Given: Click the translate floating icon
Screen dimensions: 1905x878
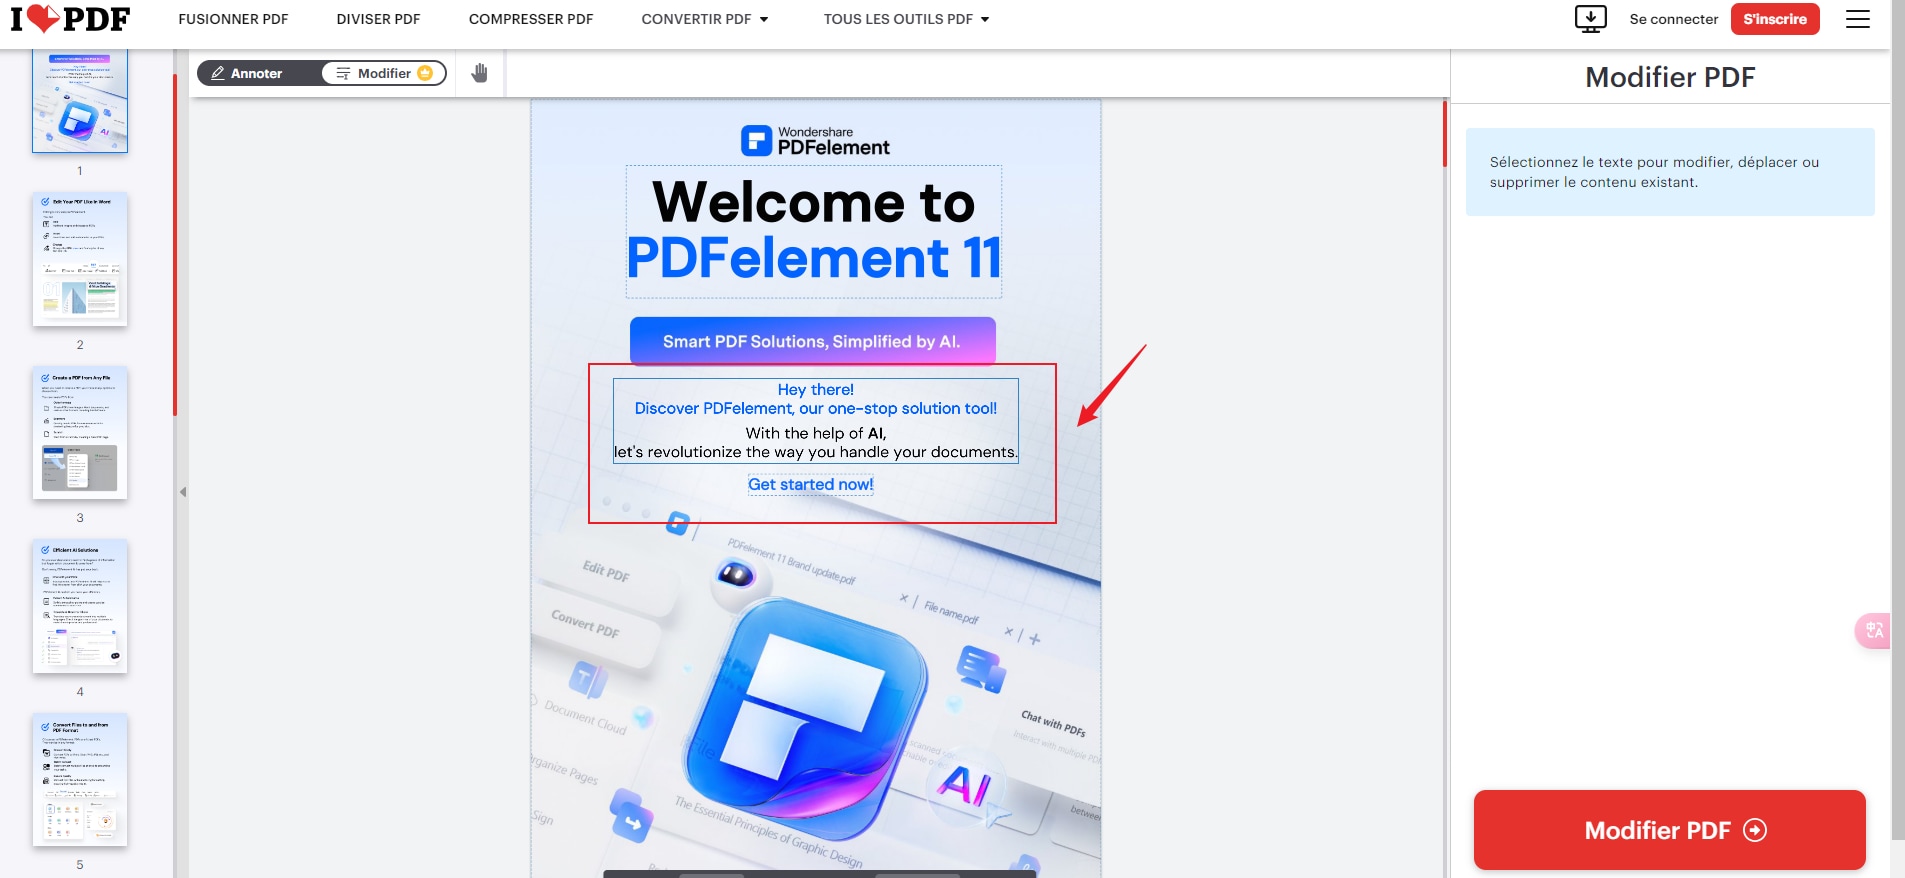Looking at the screenshot, I should point(1873,631).
